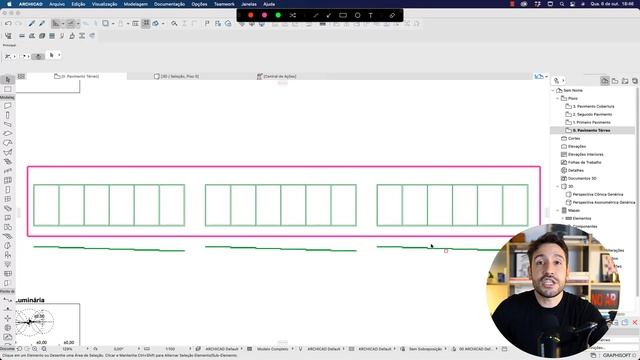The image size is (640, 360).
Task: Open the macOS Spotlight search icon
Action: pos(562,4)
